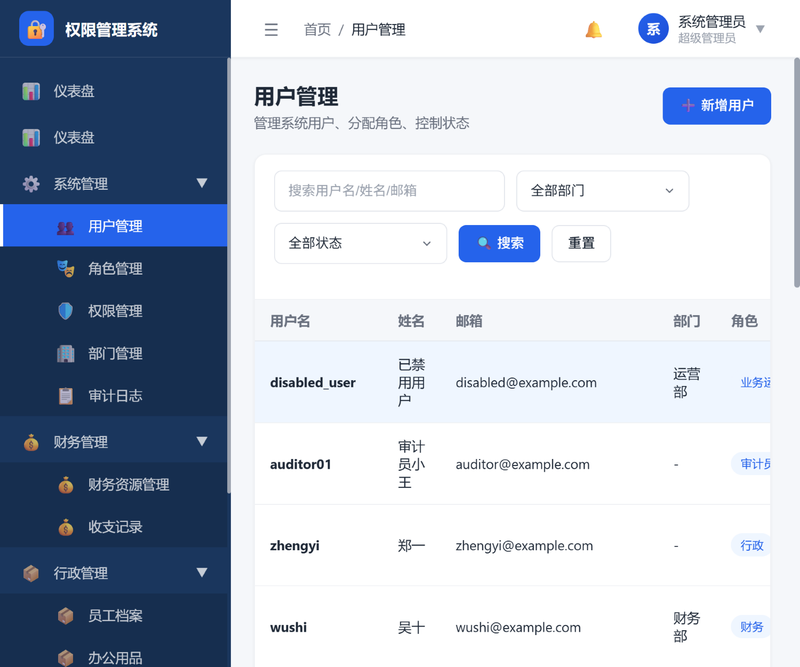800x667 pixels.
Task: Click the notification bell icon
Action: (x=593, y=30)
